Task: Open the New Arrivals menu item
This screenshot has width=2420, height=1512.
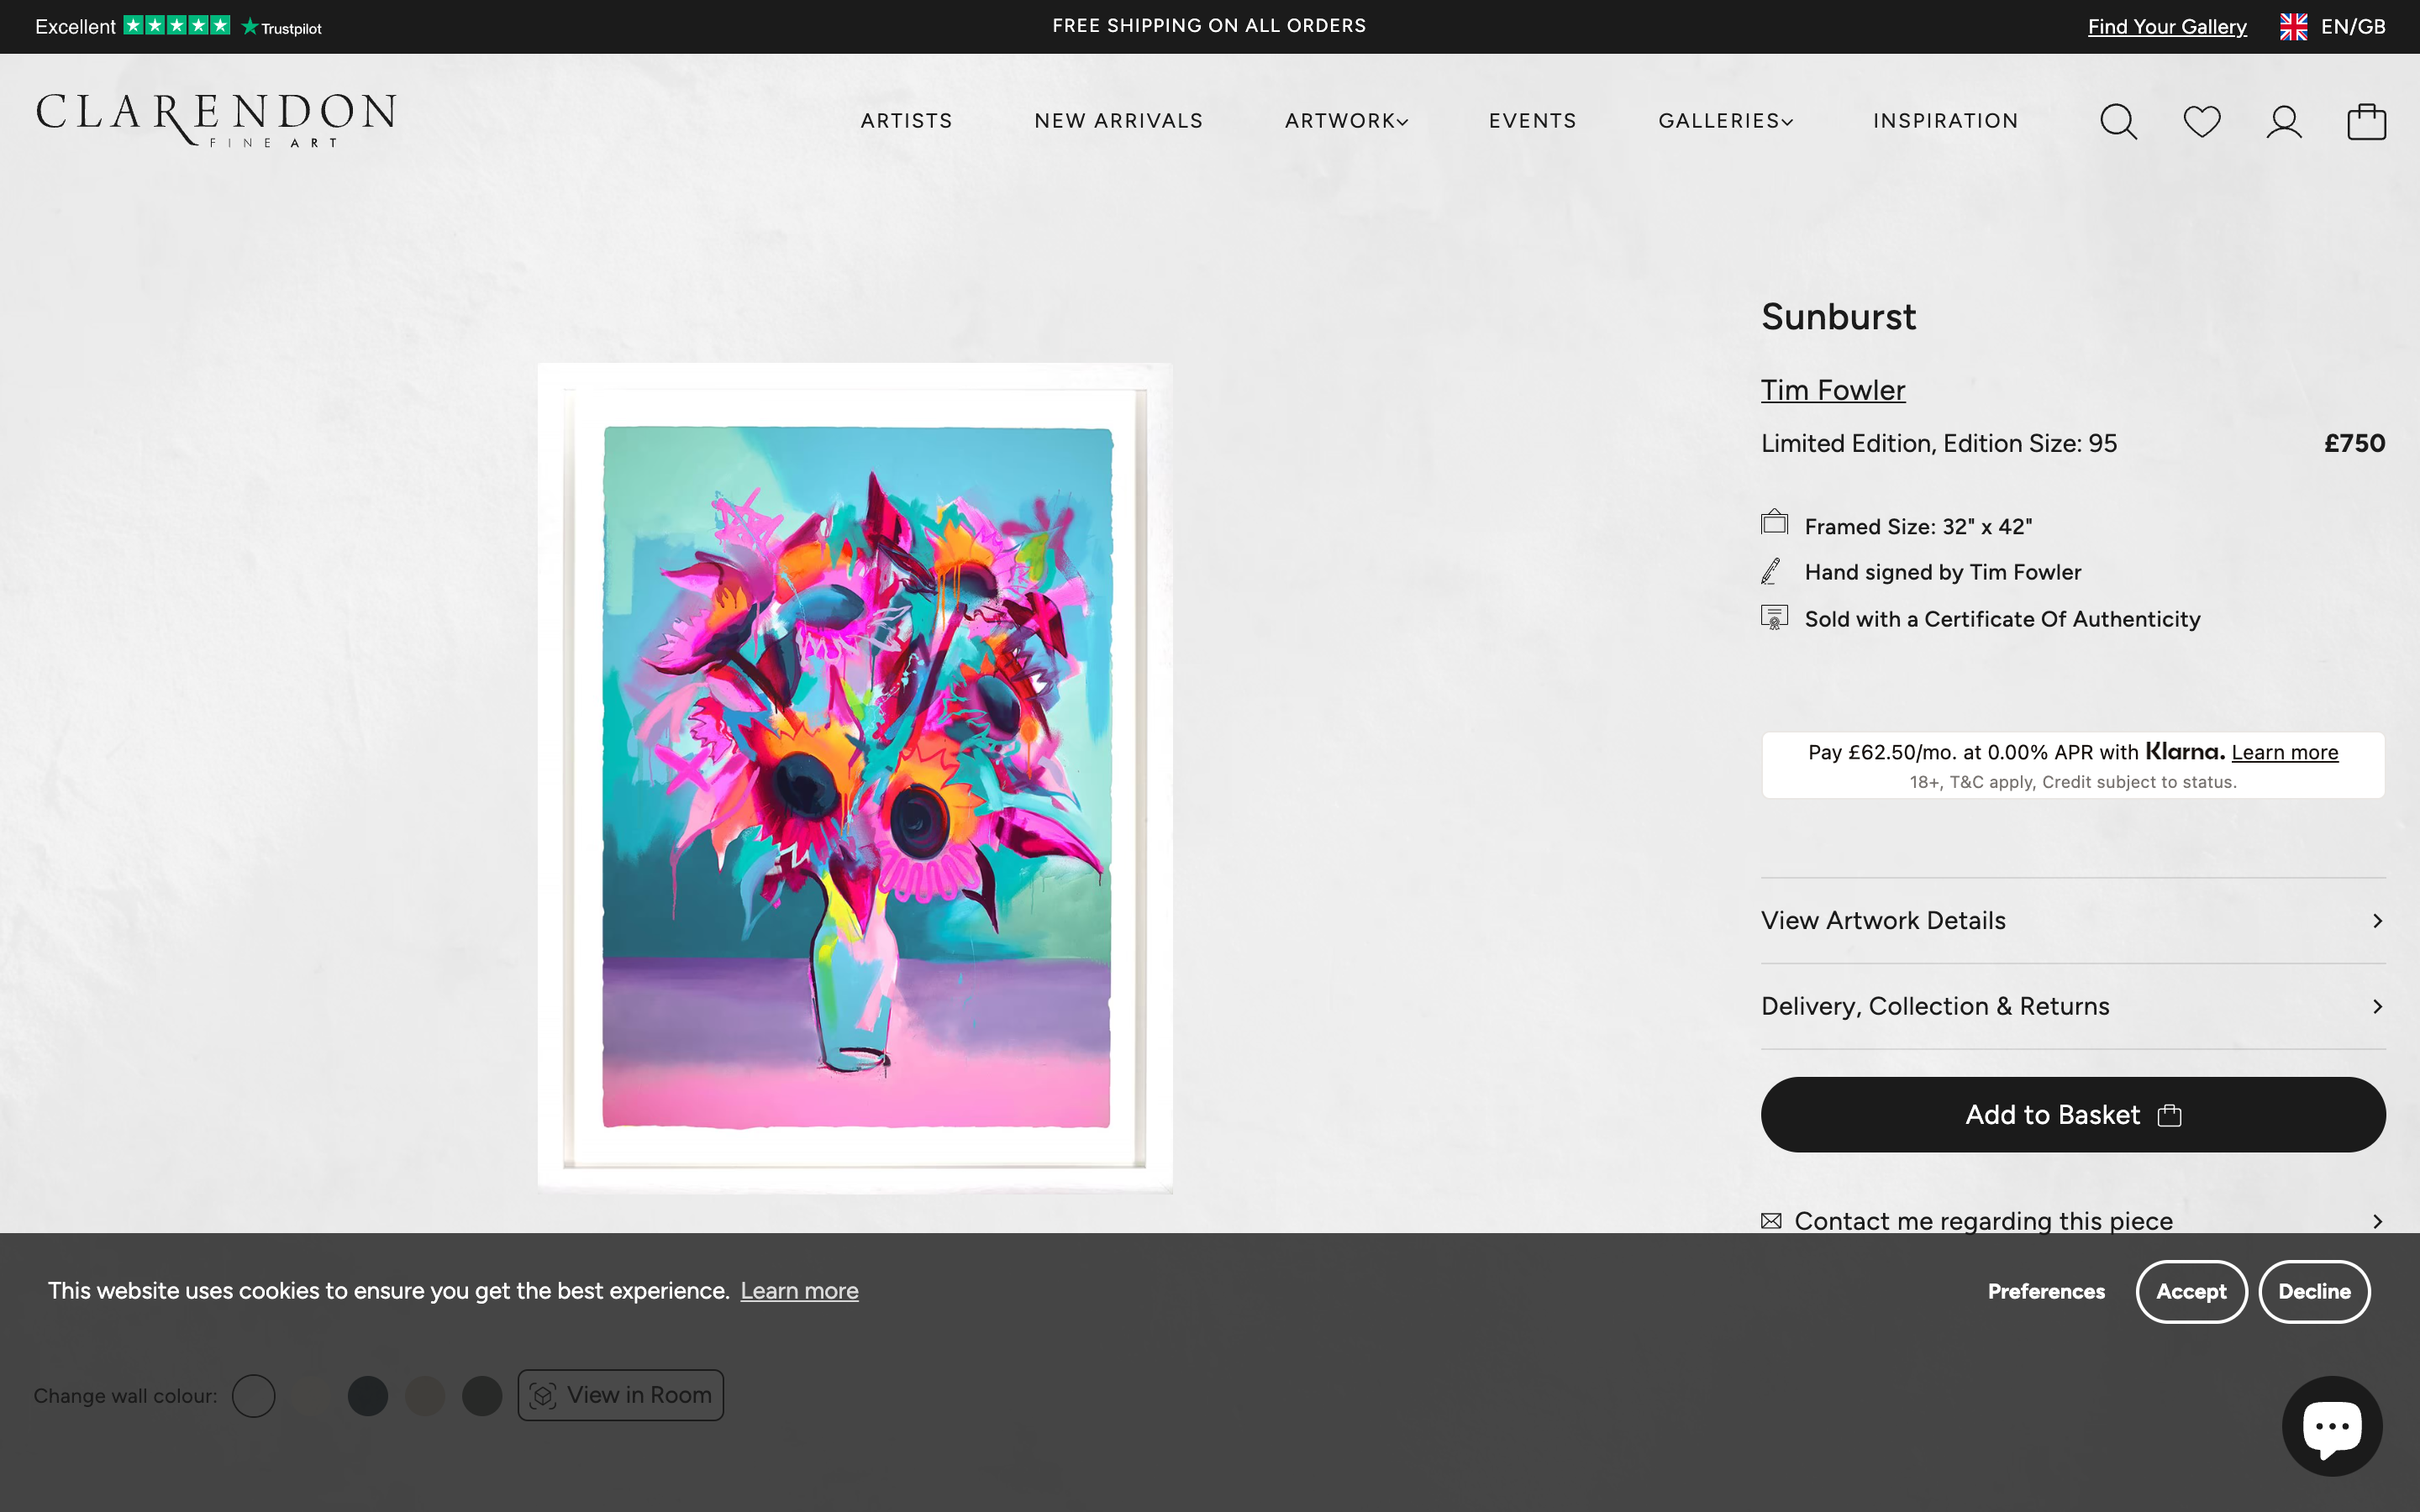Action: [1118, 121]
